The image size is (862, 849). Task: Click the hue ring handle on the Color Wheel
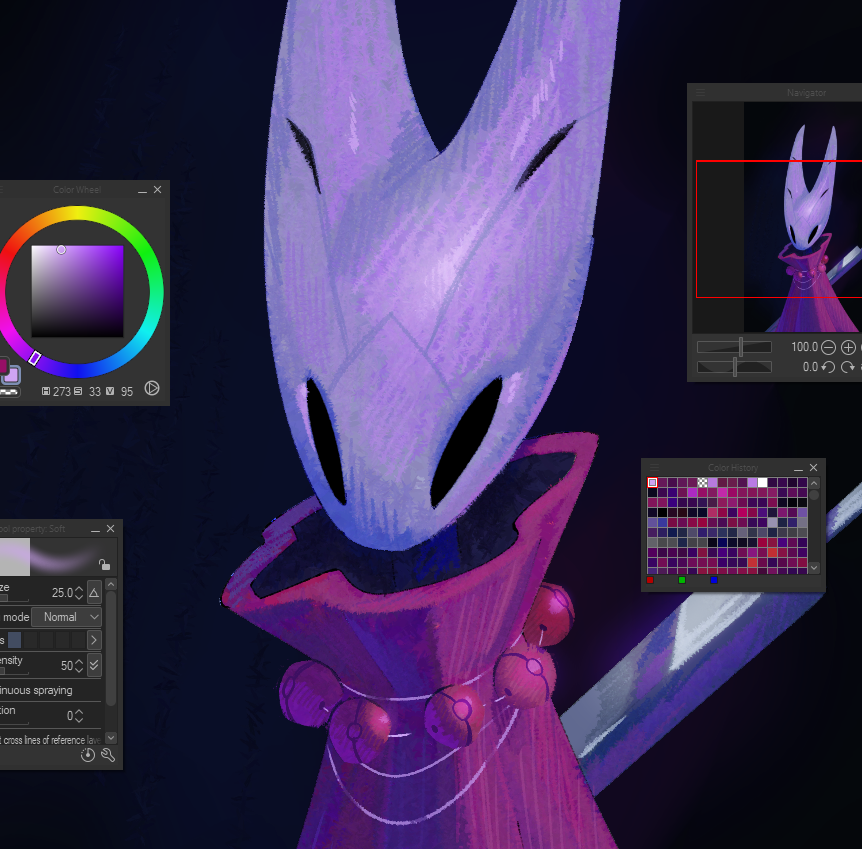[x=34, y=358]
